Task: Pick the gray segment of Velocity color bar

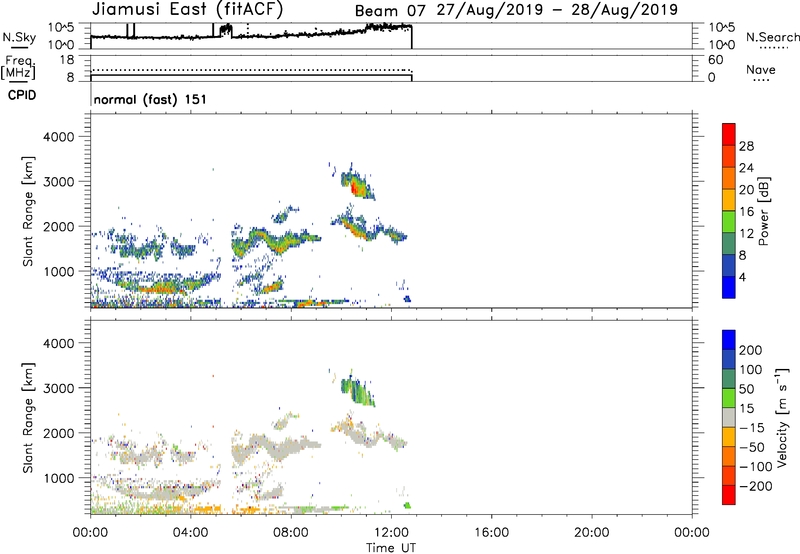Action: [x=729, y=417]
